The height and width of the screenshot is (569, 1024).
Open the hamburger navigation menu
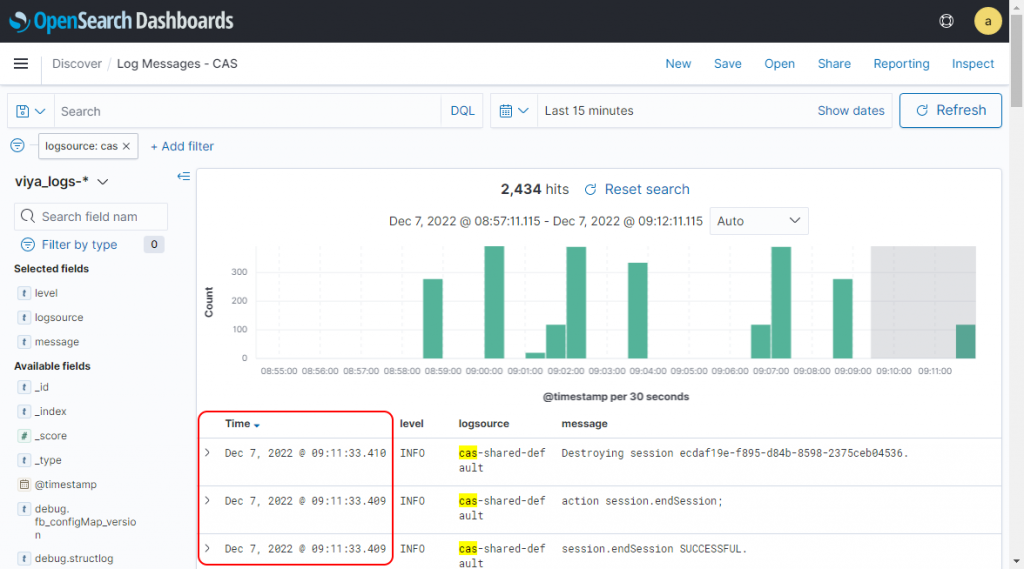pyautogui.click(x=21, y=64)
